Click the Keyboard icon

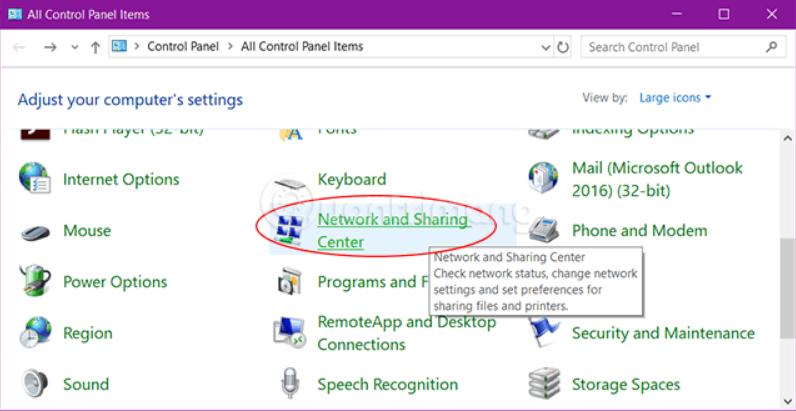tap(290, 181)
